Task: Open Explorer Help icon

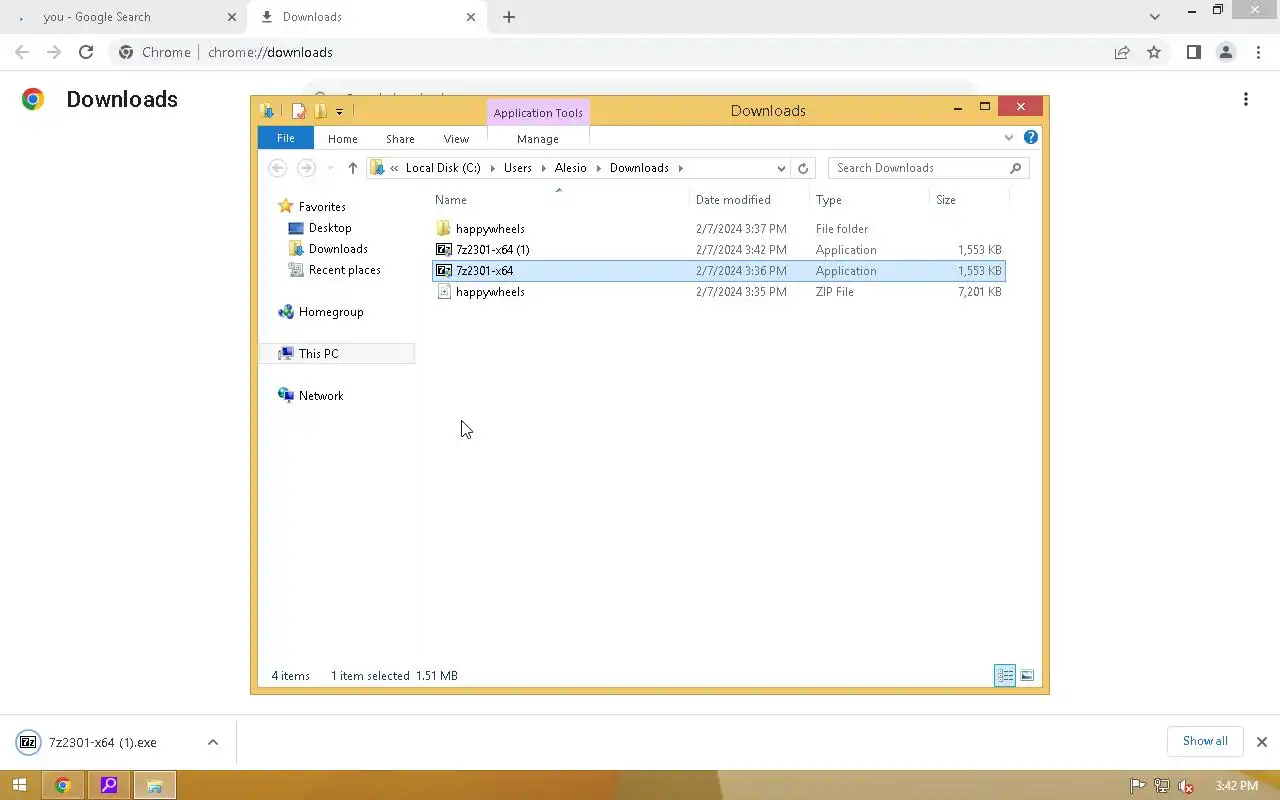Action: [x=1031, y=138]
